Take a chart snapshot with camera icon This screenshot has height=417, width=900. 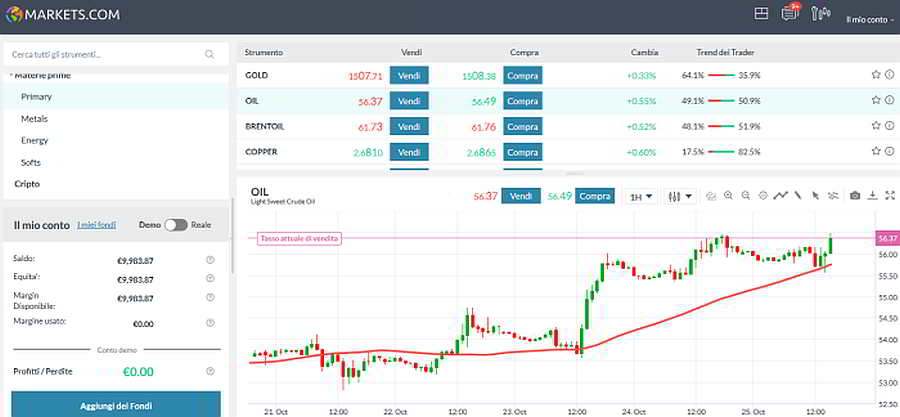click(855, 196)
